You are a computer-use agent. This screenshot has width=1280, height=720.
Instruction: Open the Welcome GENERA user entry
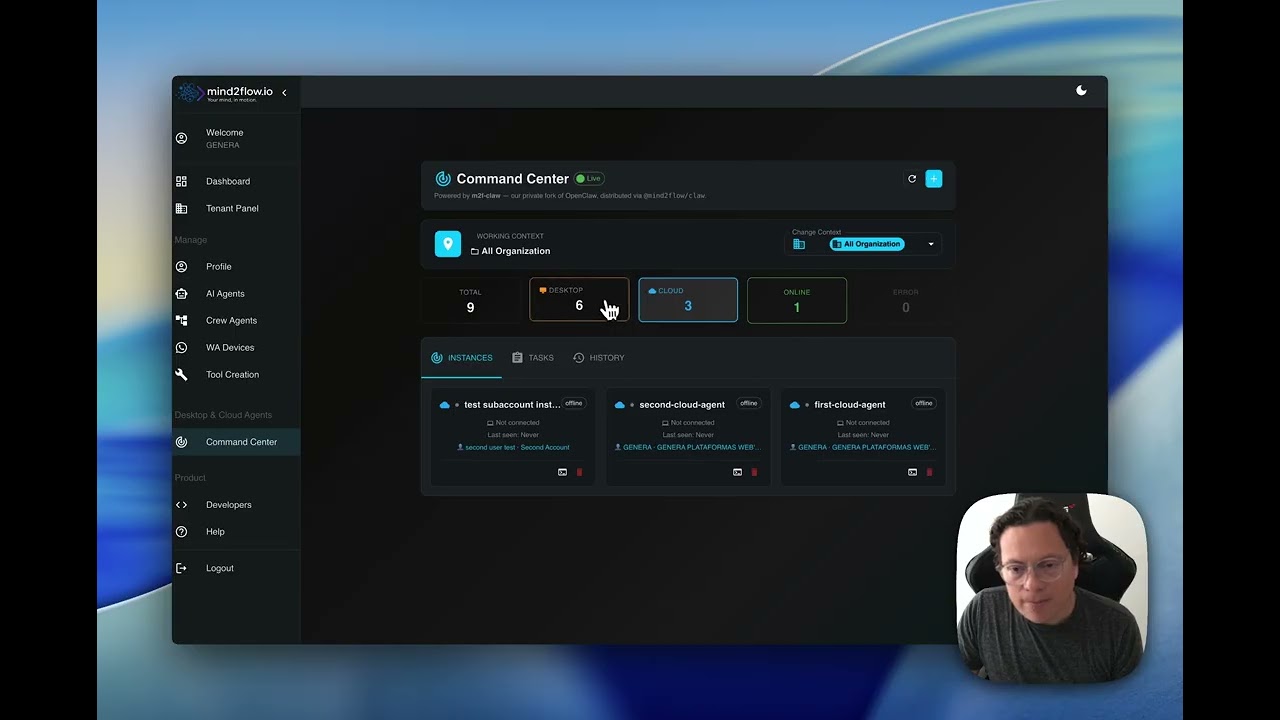point(236,139)
